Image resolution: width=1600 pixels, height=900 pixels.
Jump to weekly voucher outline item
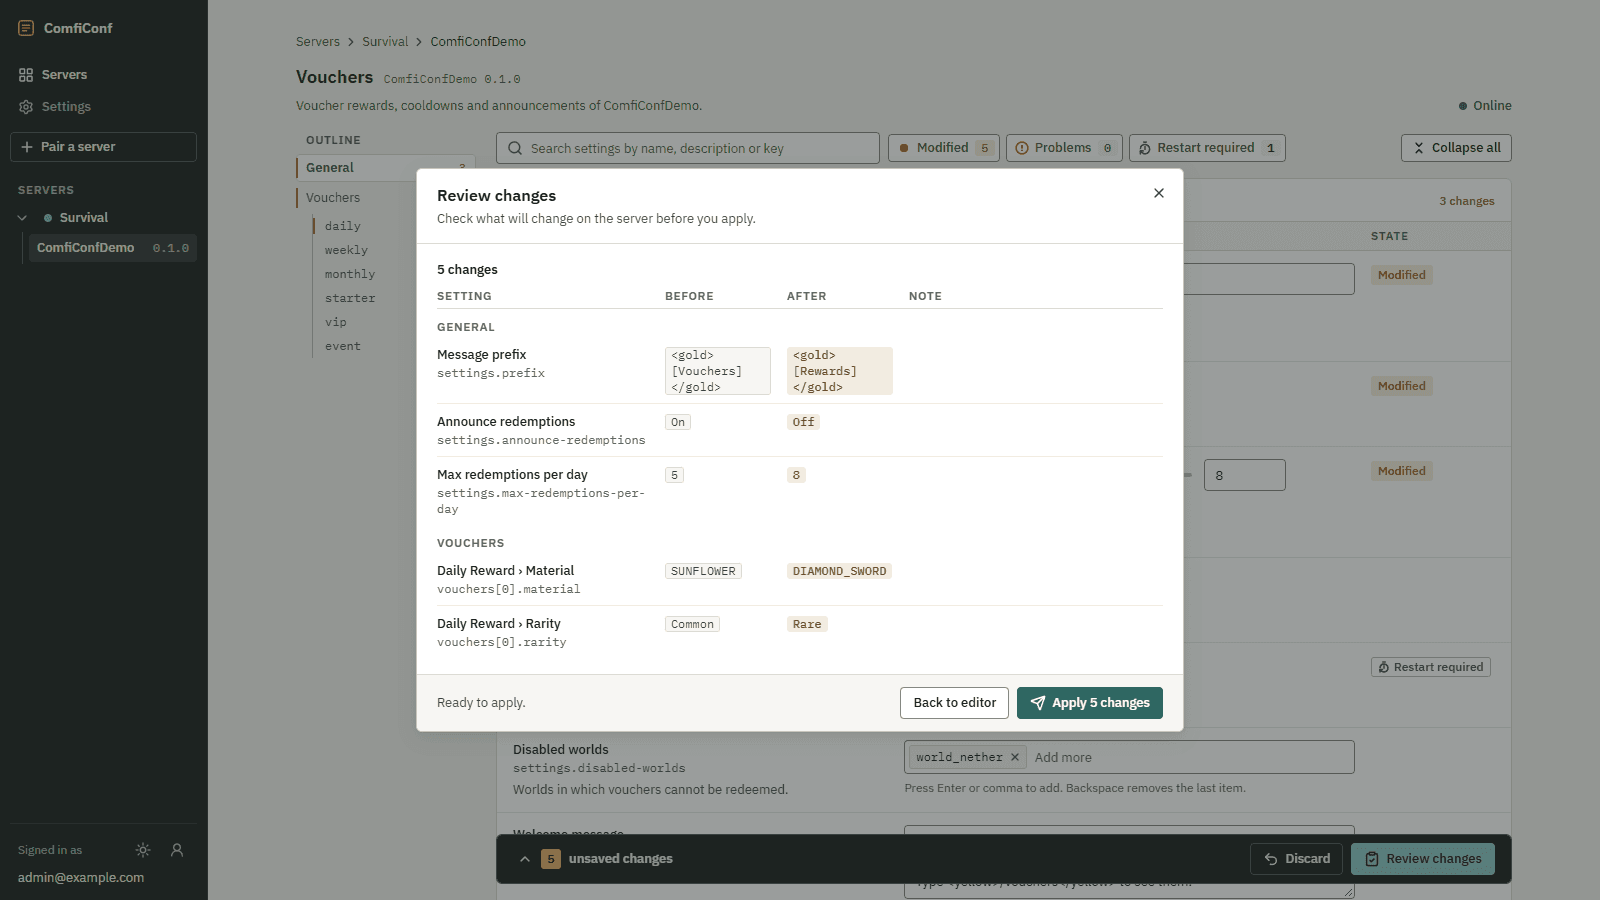[346, 250]
